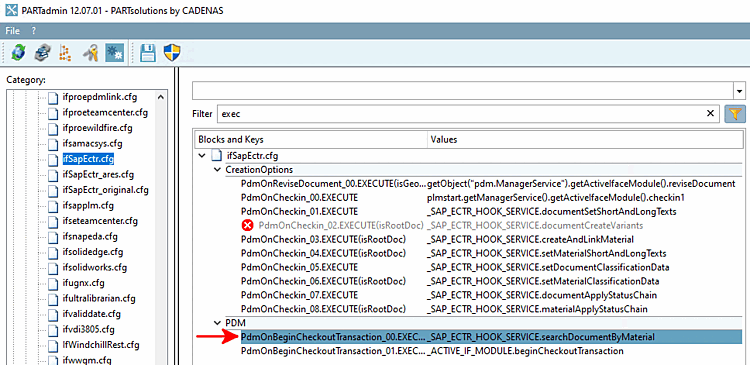
Task: Open the ? help menu
Action: click(34, 31)
